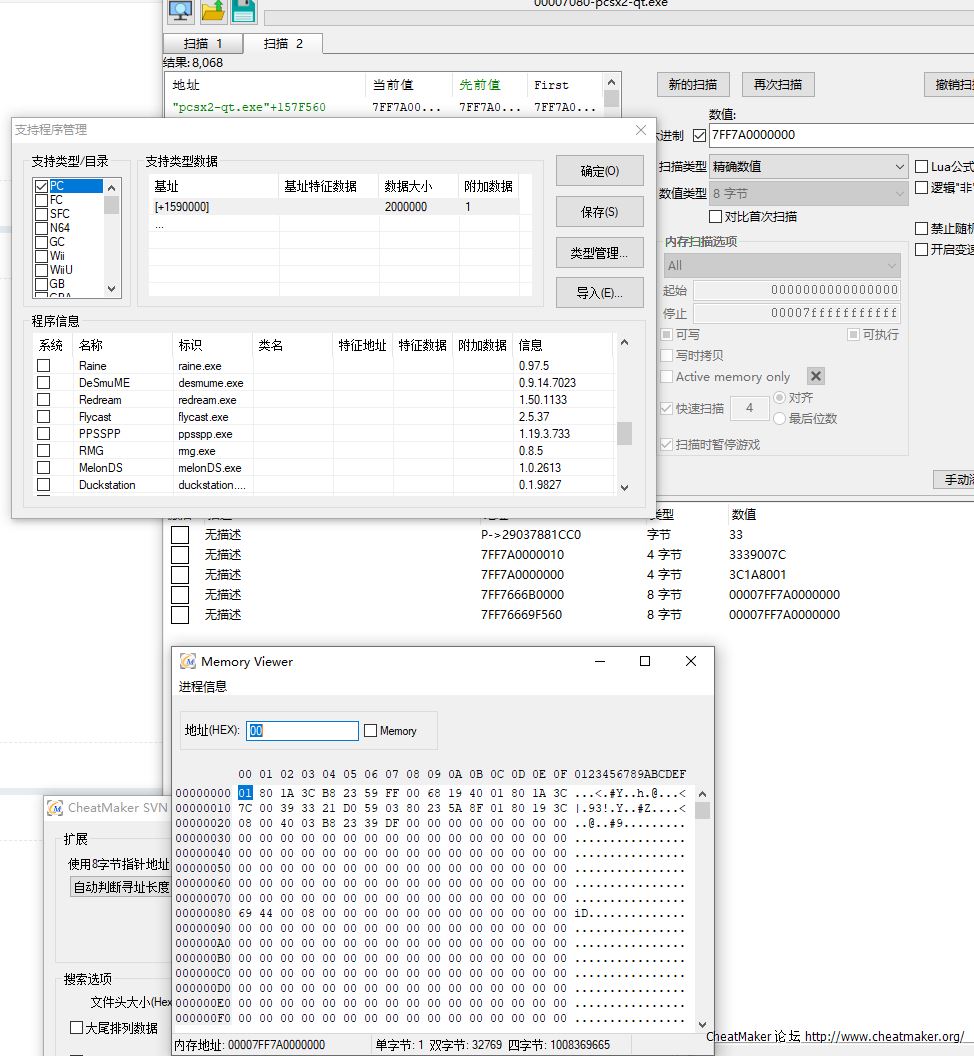Viewport: 974px width, 1056px height.
Task: Click the 地址(HEX) input field
Action: [303, 731]
